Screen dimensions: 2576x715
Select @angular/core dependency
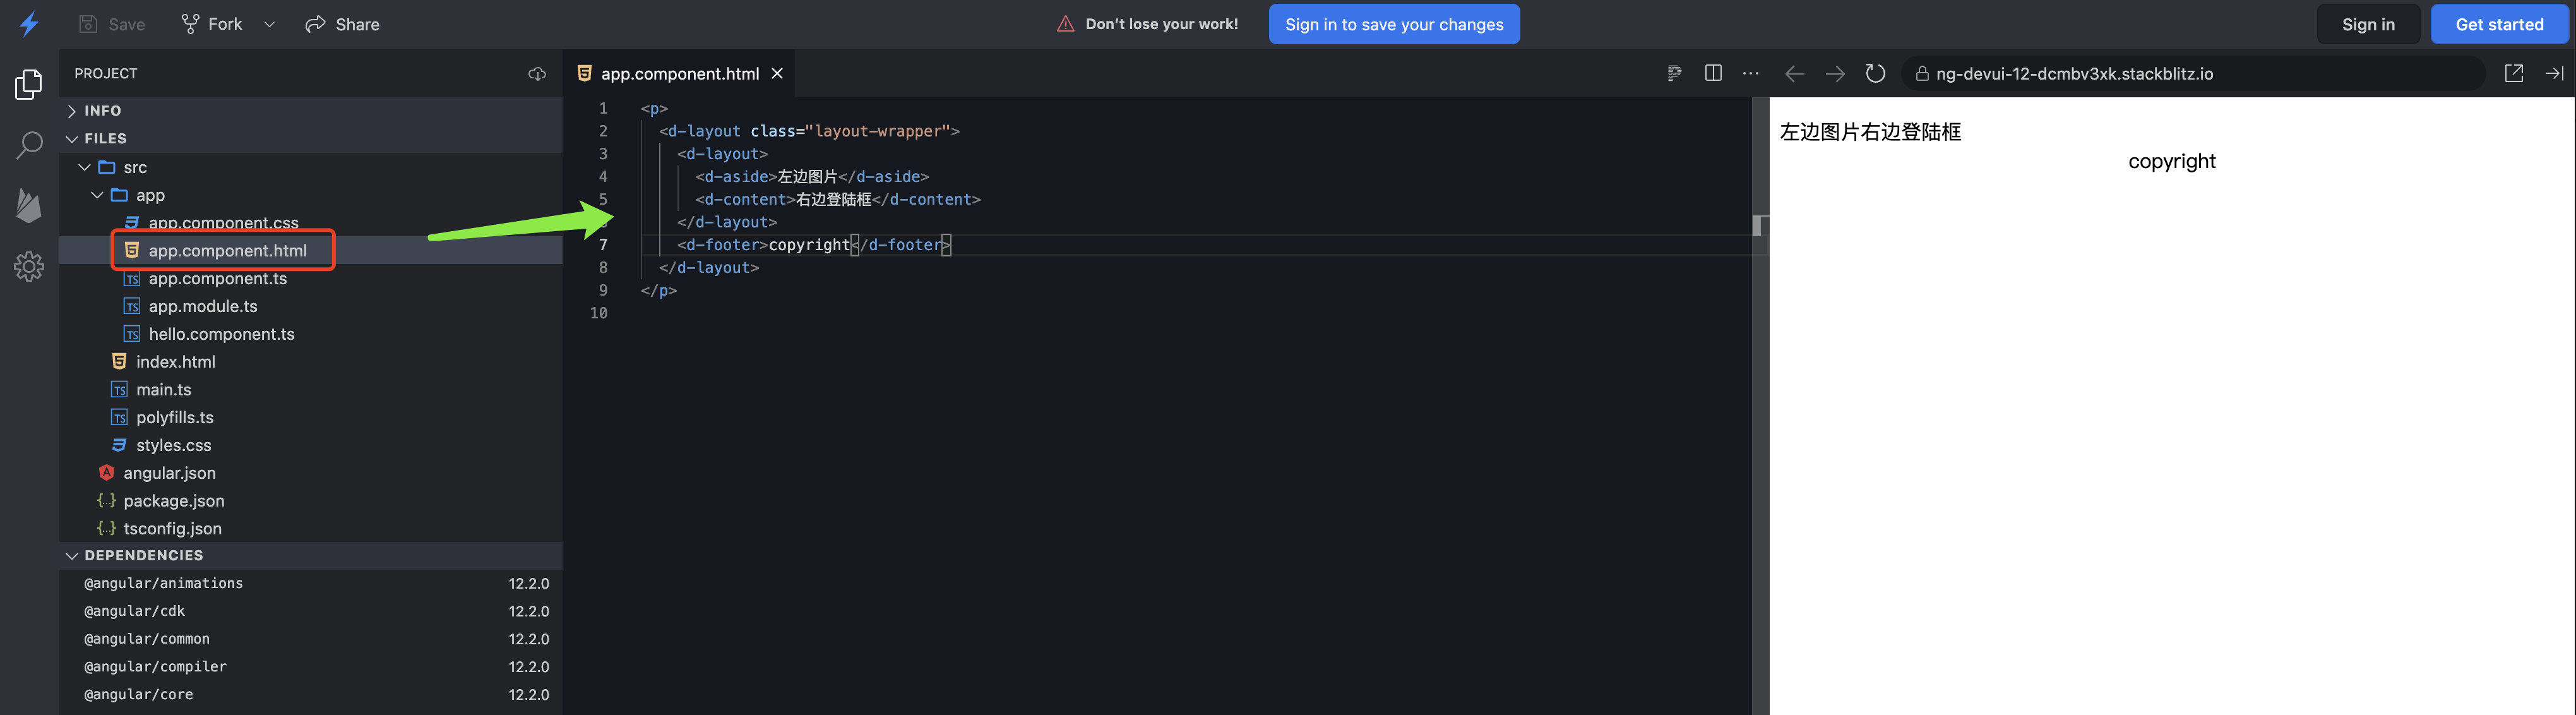[311, 695]
